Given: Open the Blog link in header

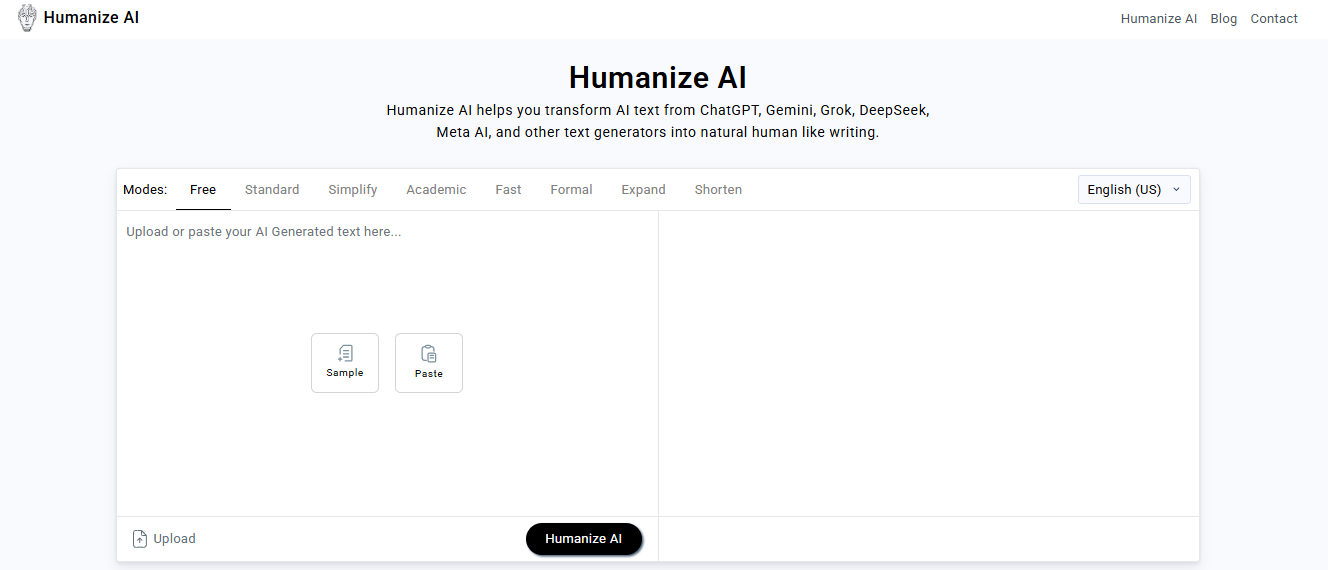Looking at the screenshot, I should pyautogui.click(x=1223, y=18).
